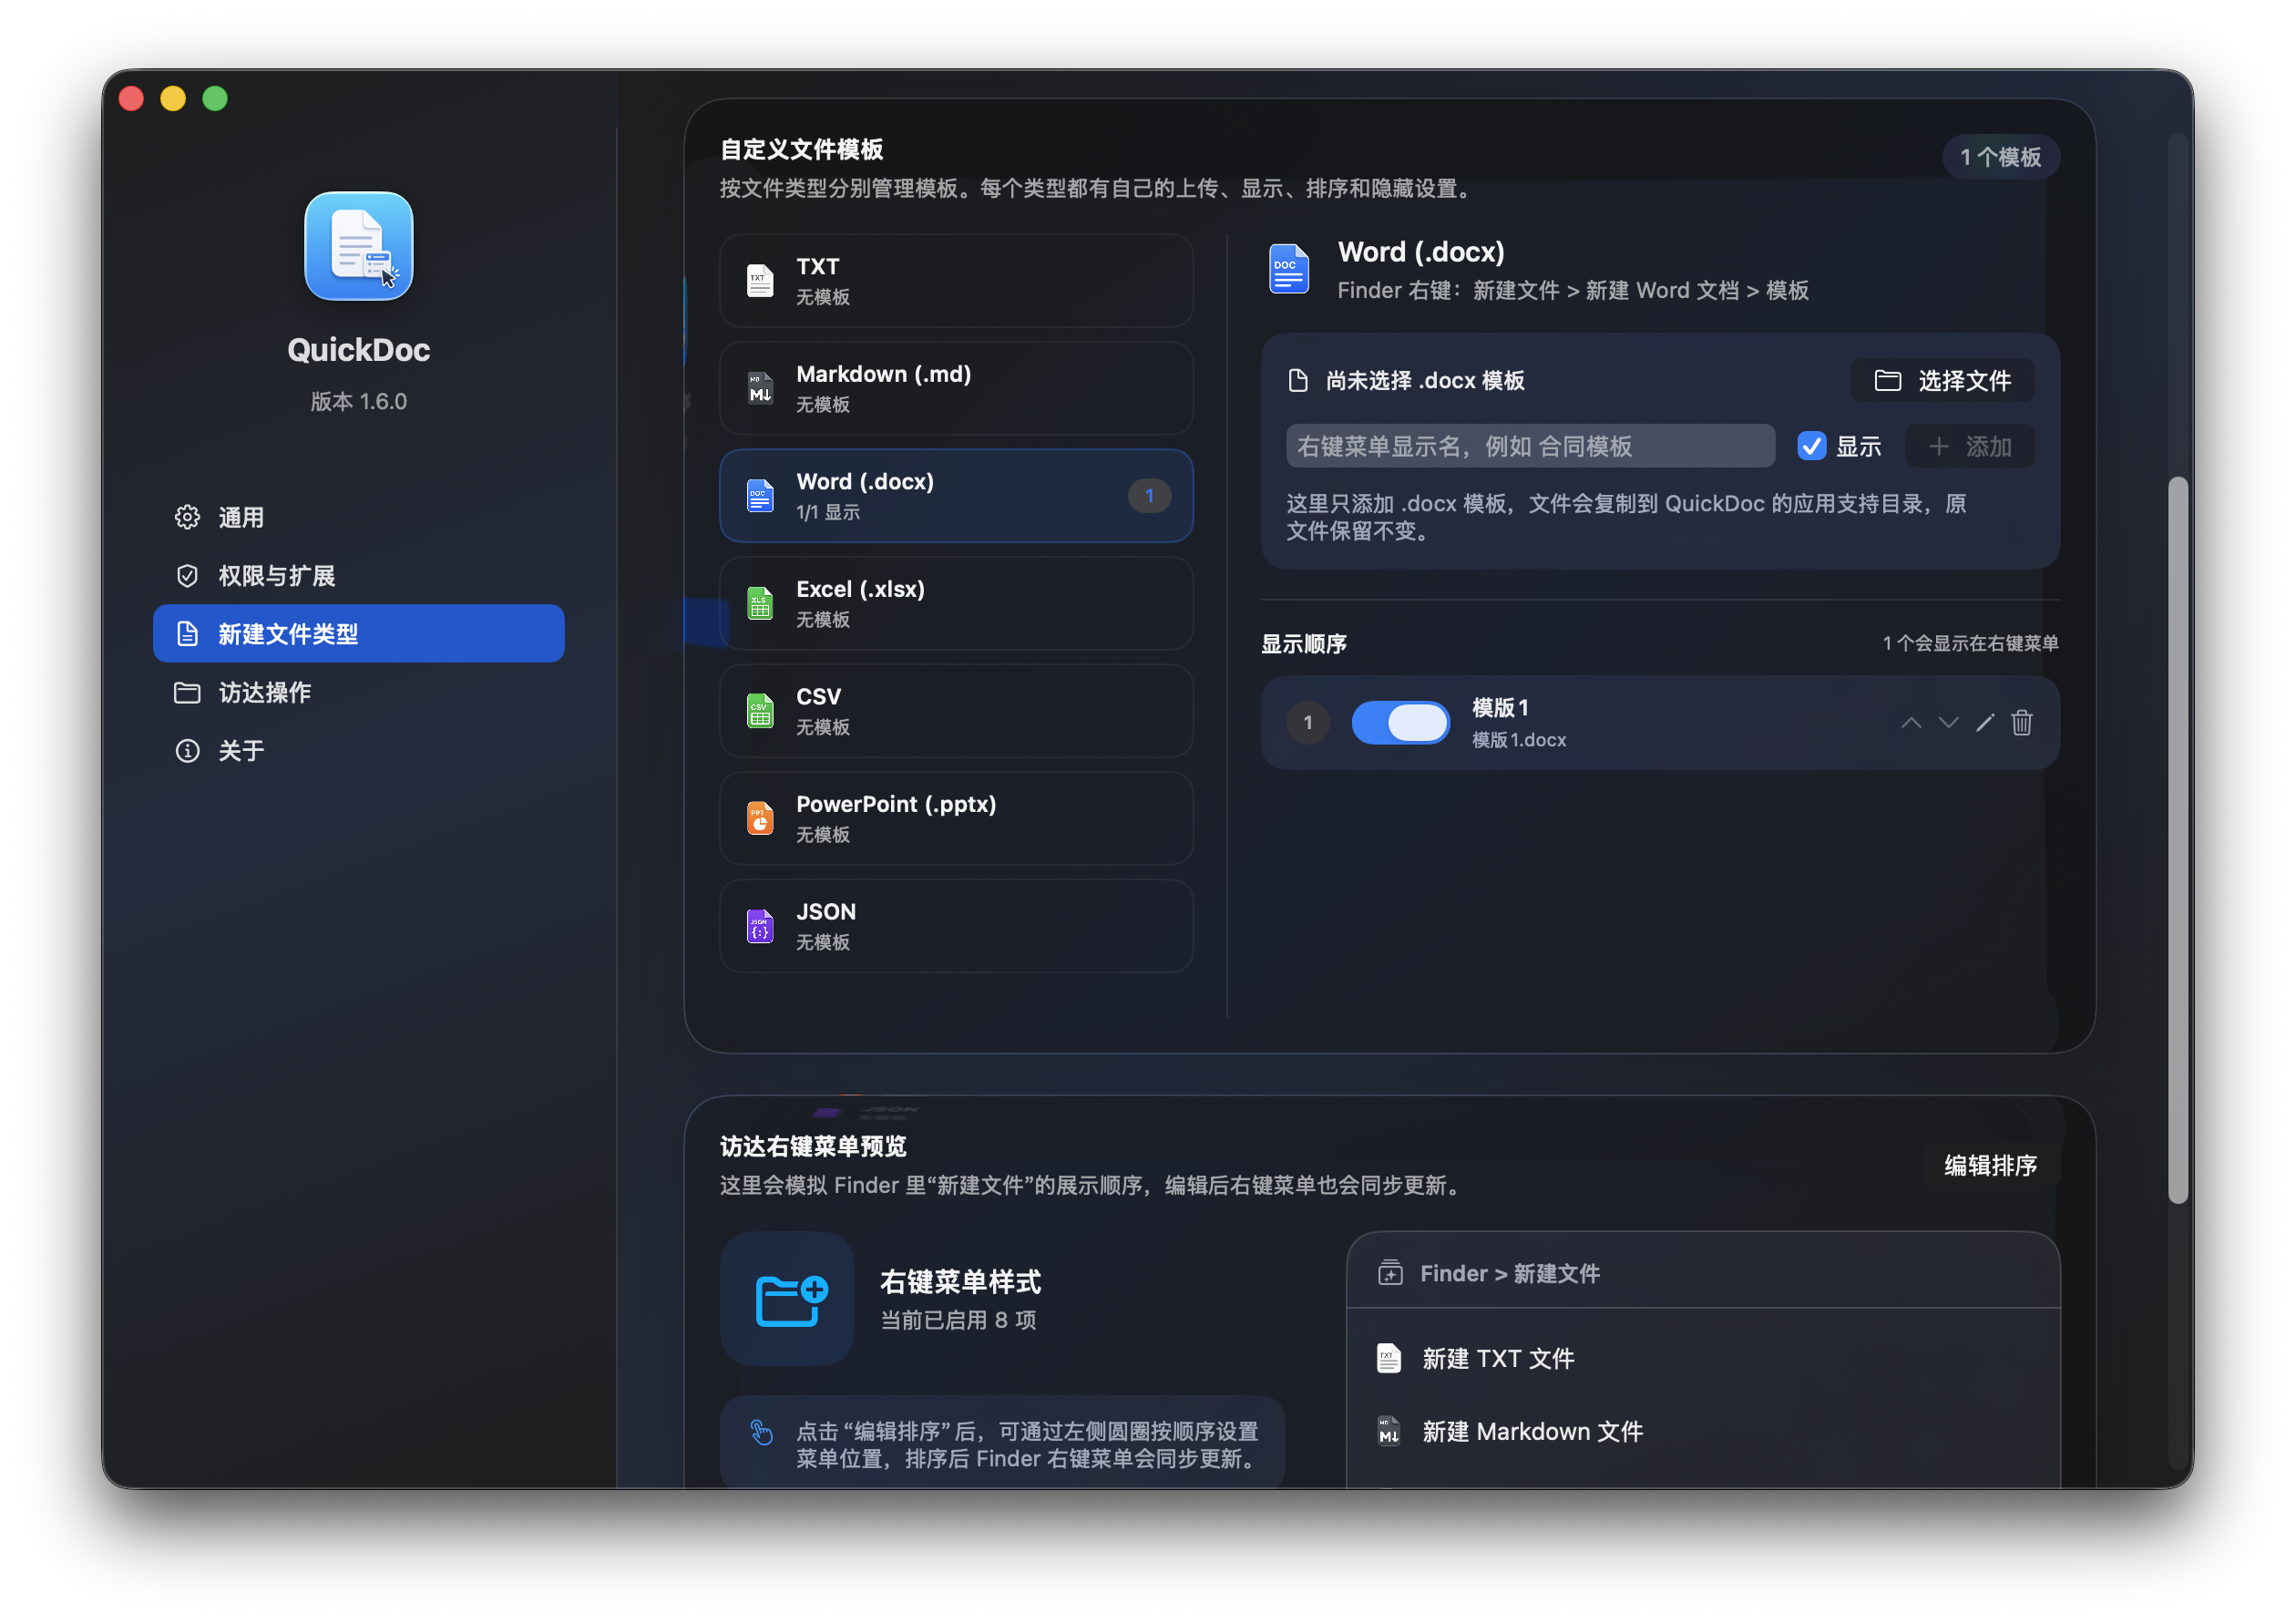Click the TXT file icon in type list
Screen dimensions: 2296x1624
tap(760, 281)
